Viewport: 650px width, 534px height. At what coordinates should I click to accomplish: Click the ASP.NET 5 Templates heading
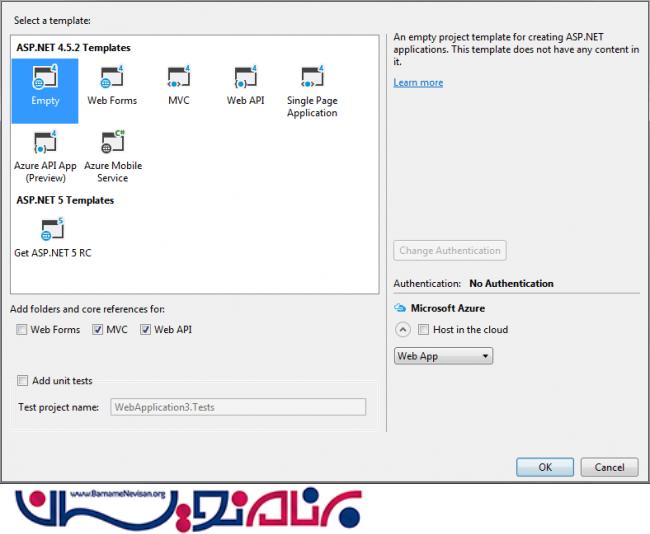(65, 200)
